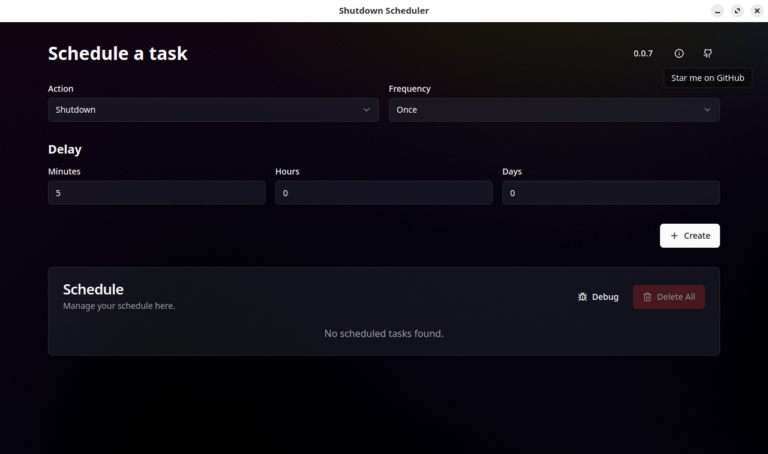Click the version number 0.0.7
The image size is (768, 454).
643,53
